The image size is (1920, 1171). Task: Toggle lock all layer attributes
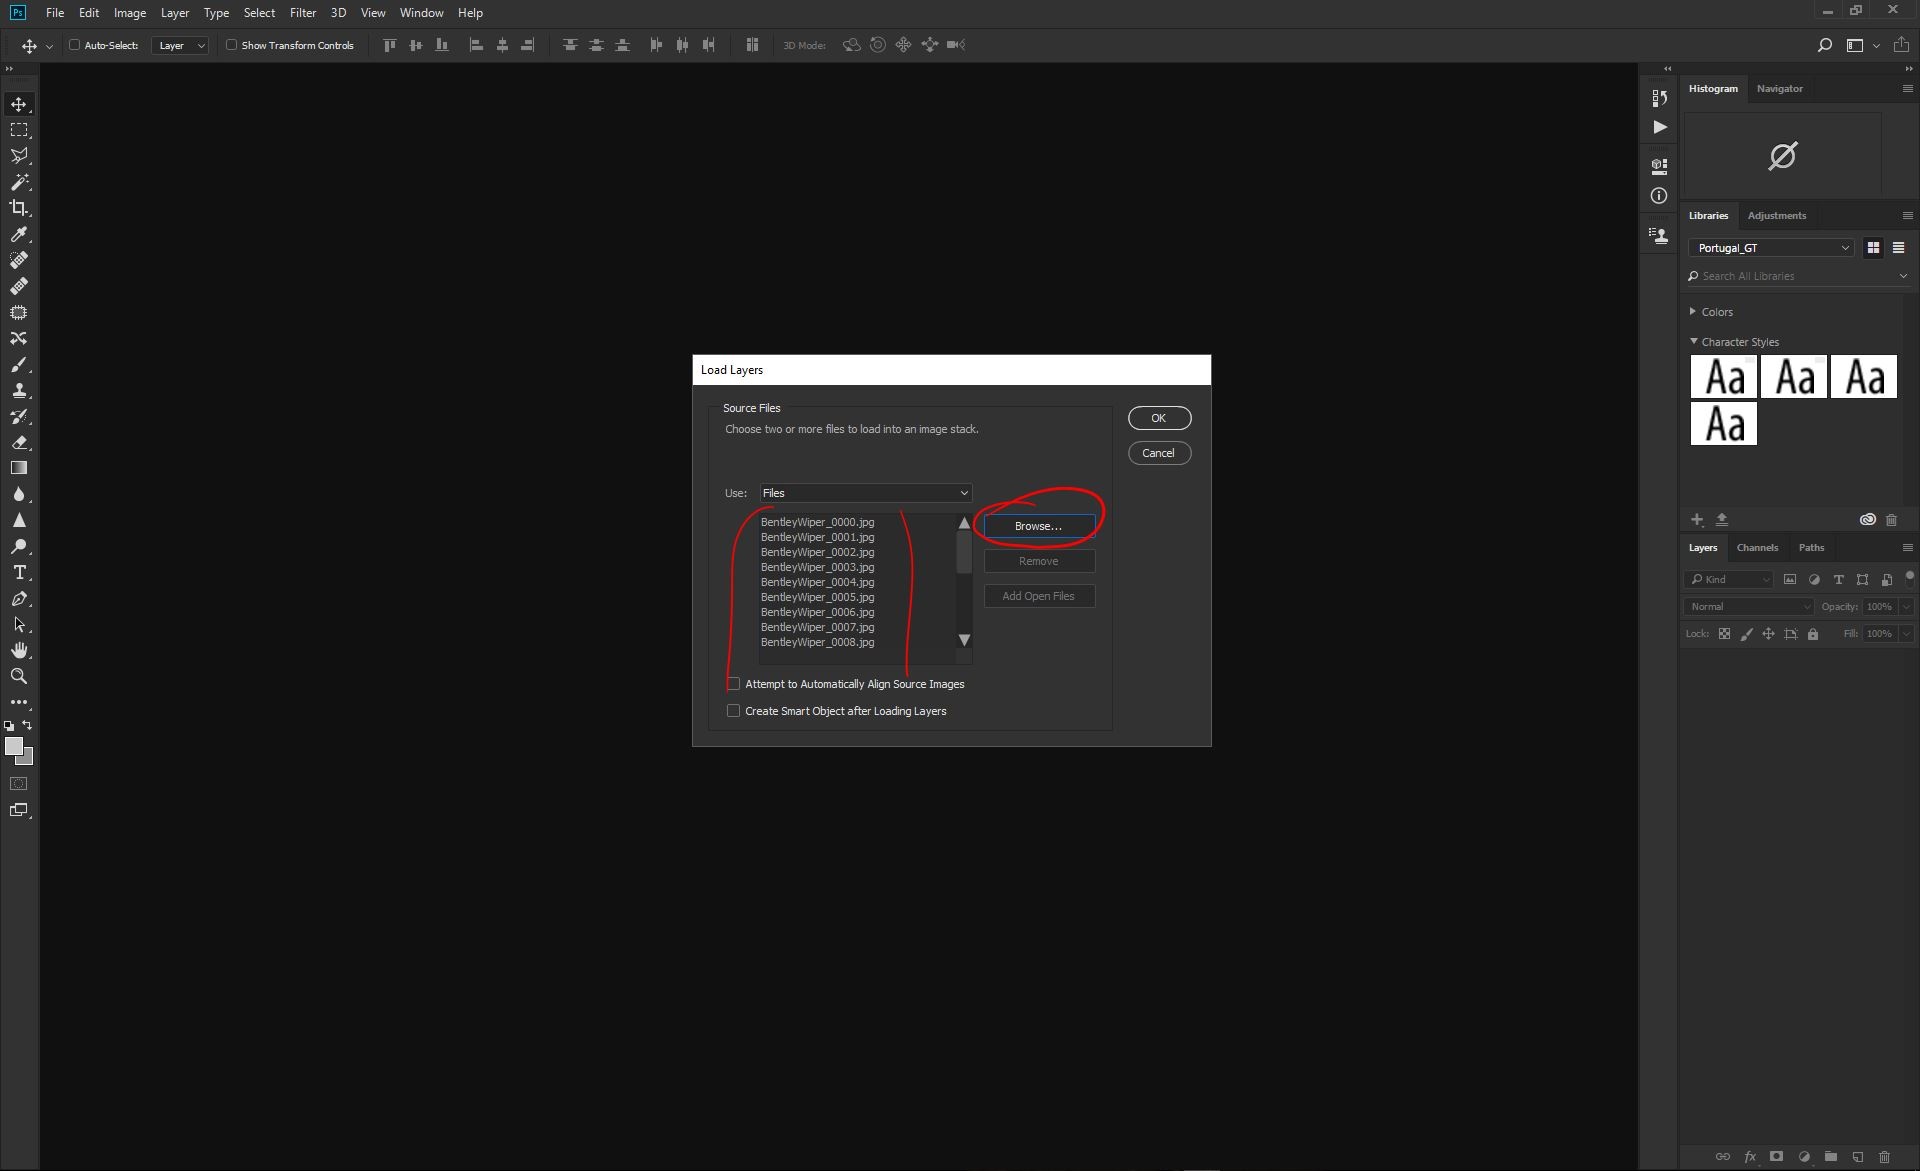coord(1813,634)
